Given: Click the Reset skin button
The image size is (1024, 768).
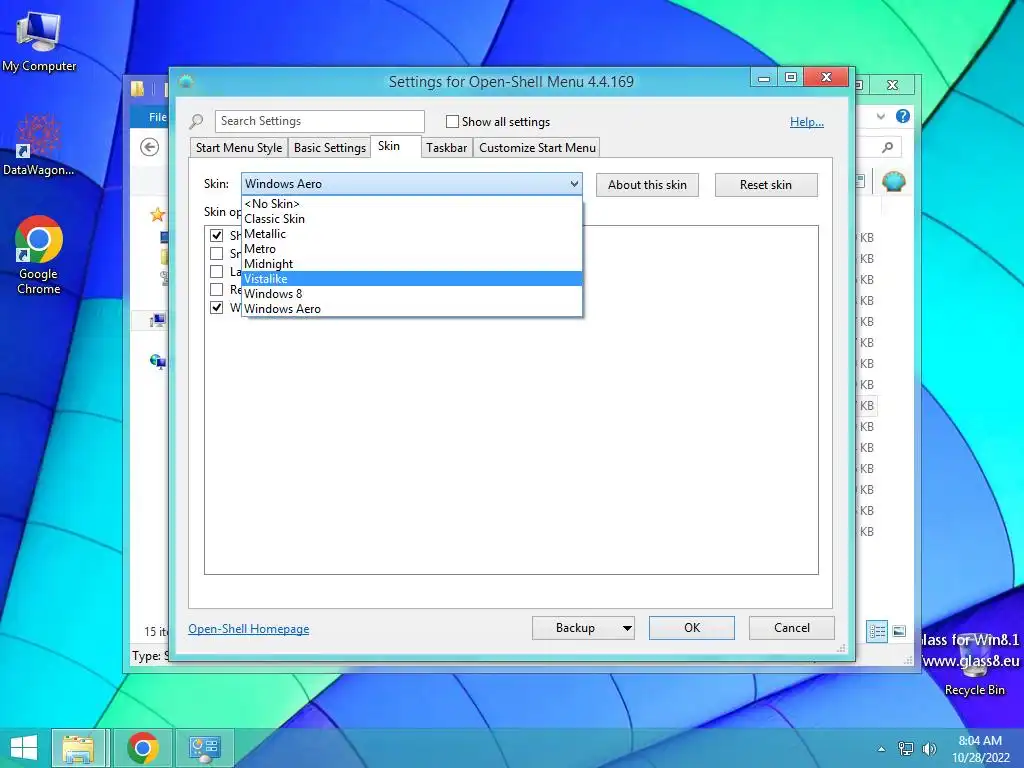Looking at the screenshot, I should click(x=766, y=185).
